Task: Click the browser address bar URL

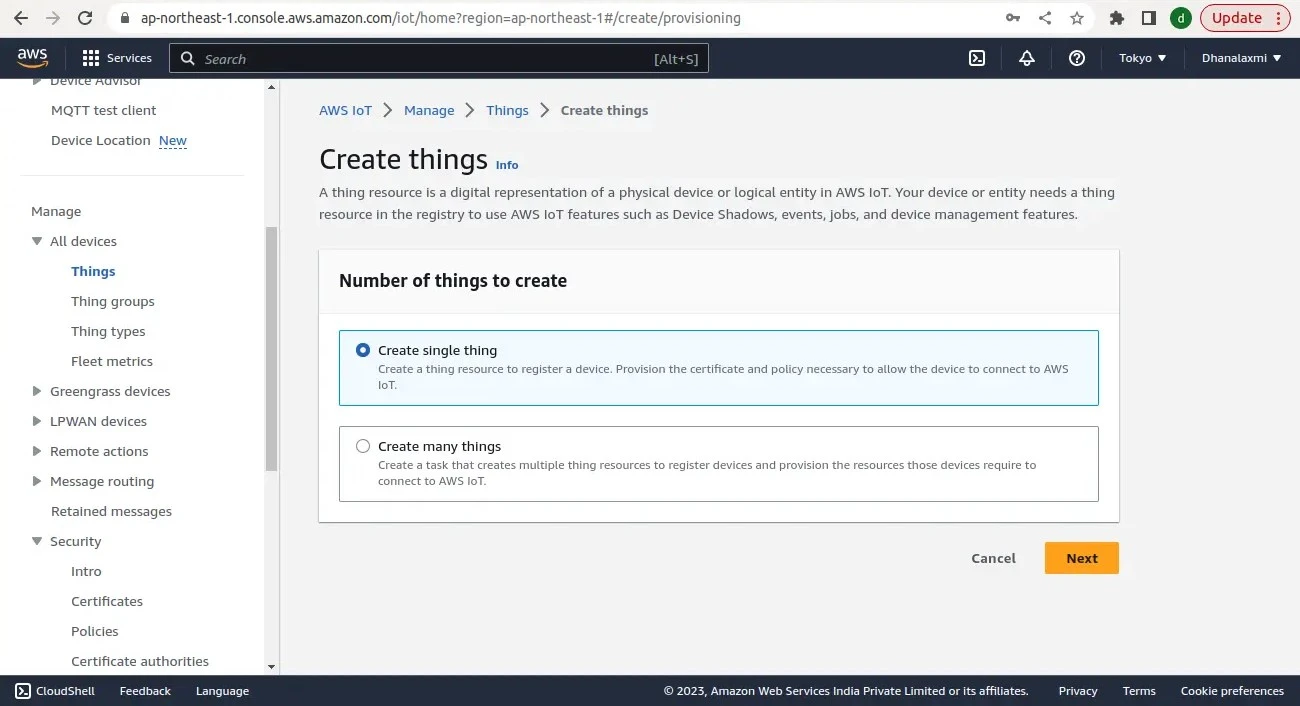Action: click(440, 18)
